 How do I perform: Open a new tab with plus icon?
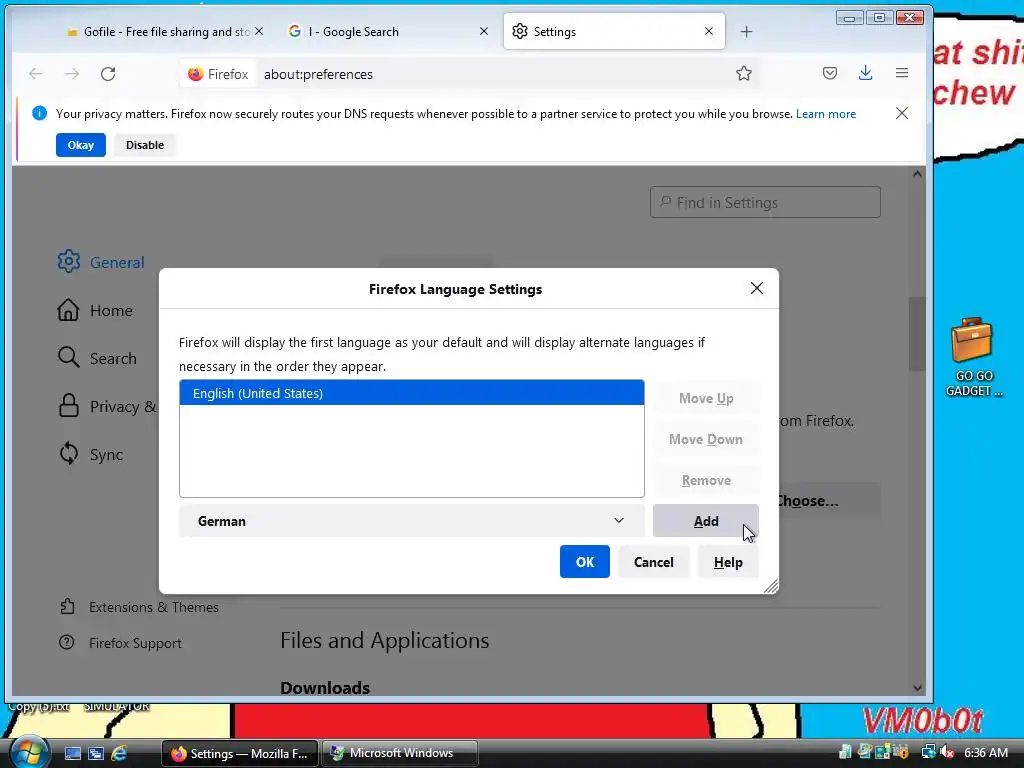746,31
